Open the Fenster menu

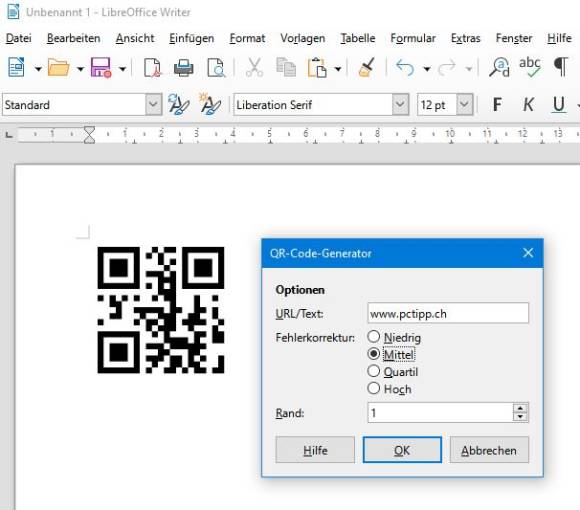514,38
